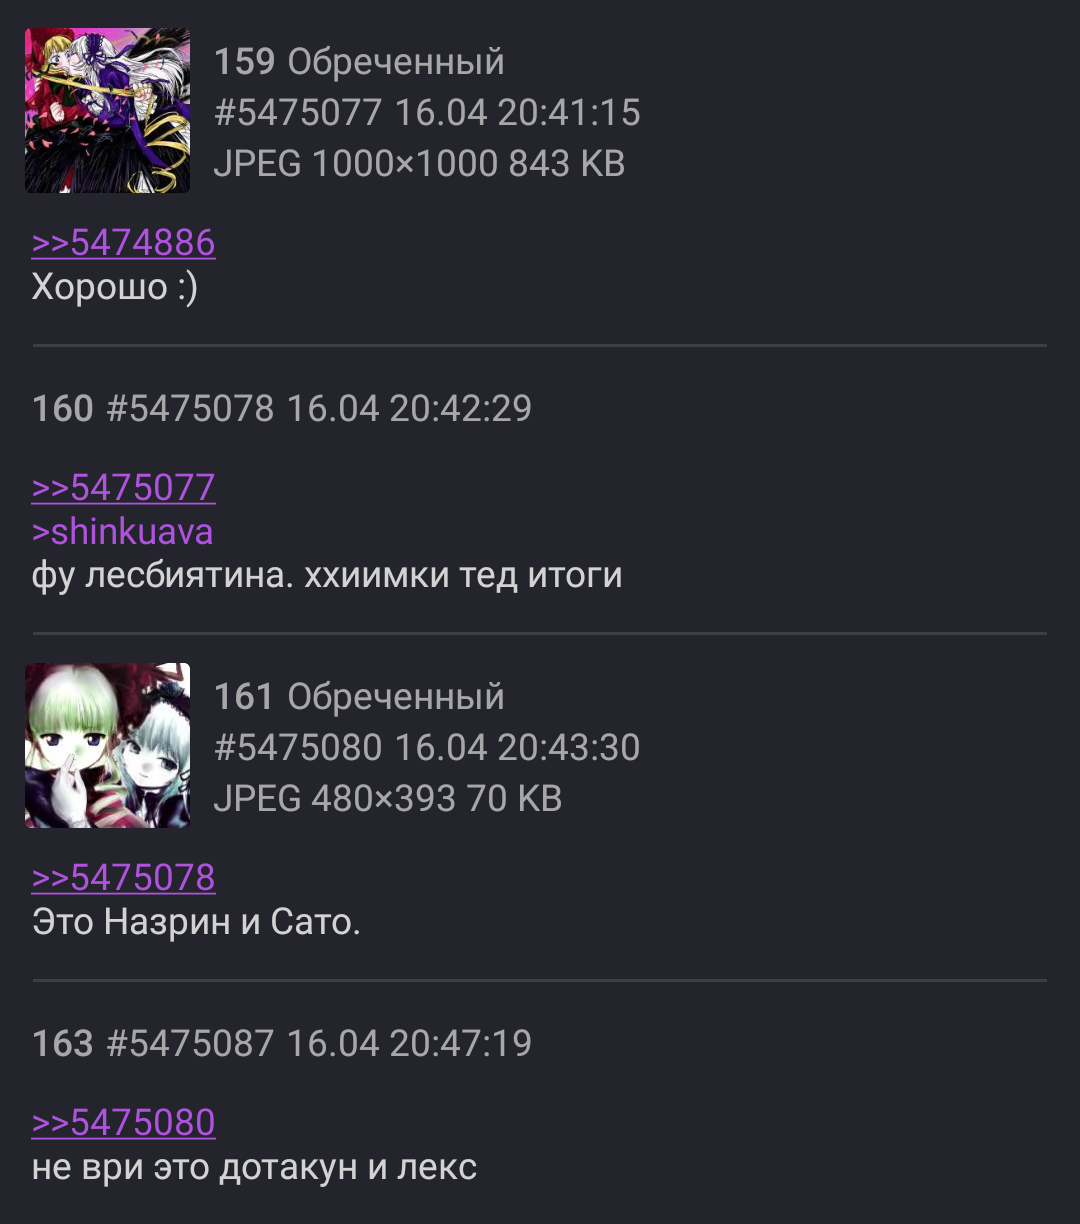Follow reply link >>5475077
The height and width of the screenshot is (1224, 1080).
click(x=123, y=487)
